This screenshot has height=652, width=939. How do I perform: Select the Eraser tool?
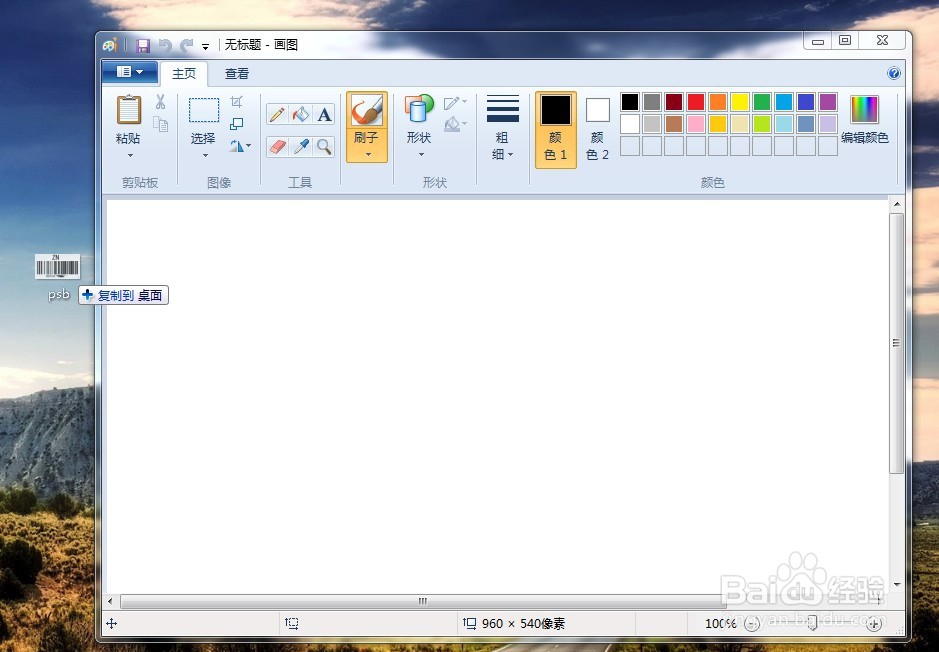click(x=277, y=146)
